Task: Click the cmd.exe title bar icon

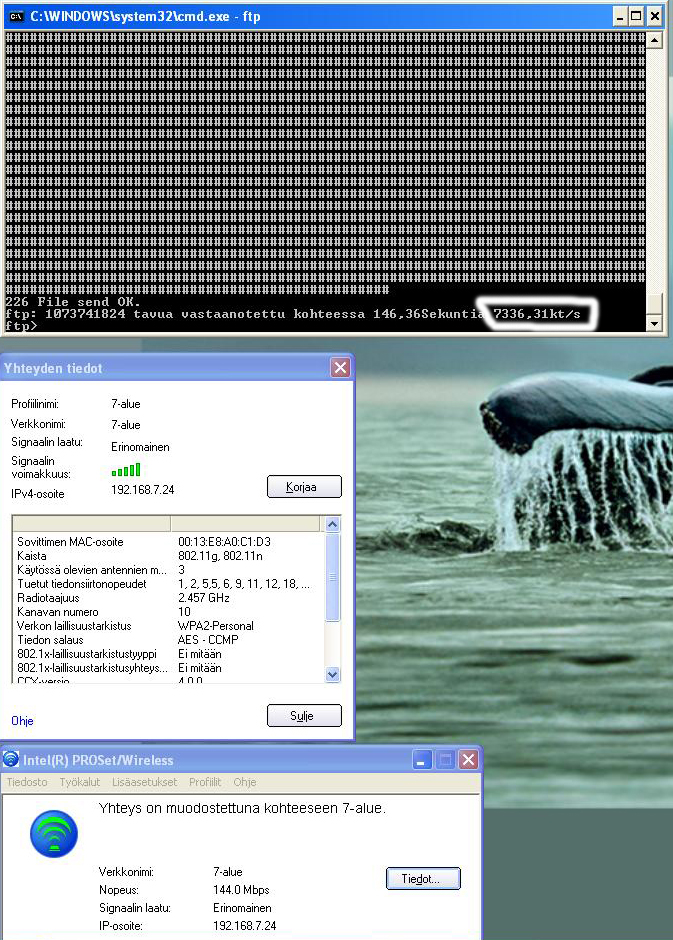Action: [15, 16]
